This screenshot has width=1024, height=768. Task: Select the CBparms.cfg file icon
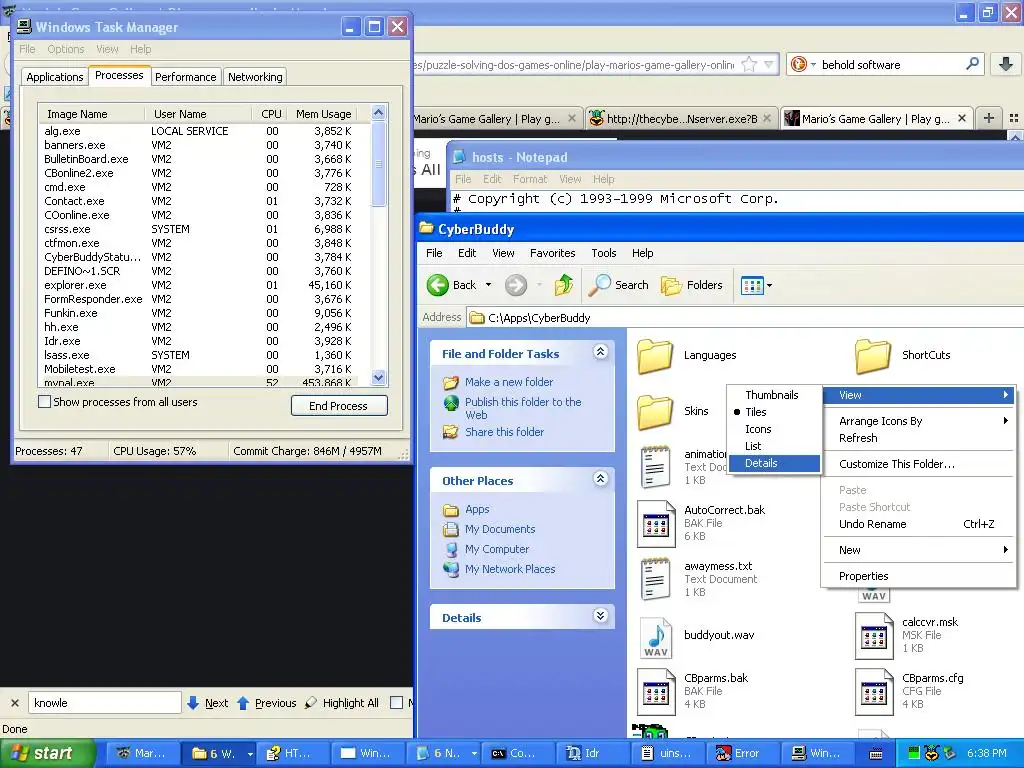[x=874, y=692]
